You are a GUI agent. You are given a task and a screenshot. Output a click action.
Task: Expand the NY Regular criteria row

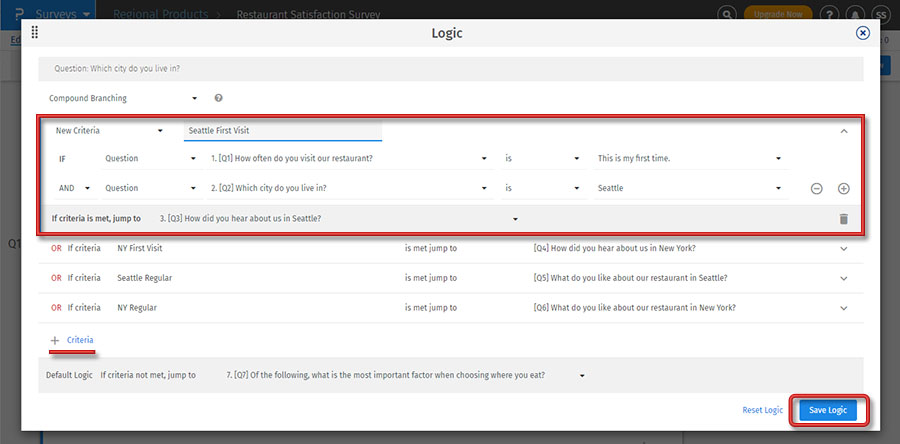[843, 307]
